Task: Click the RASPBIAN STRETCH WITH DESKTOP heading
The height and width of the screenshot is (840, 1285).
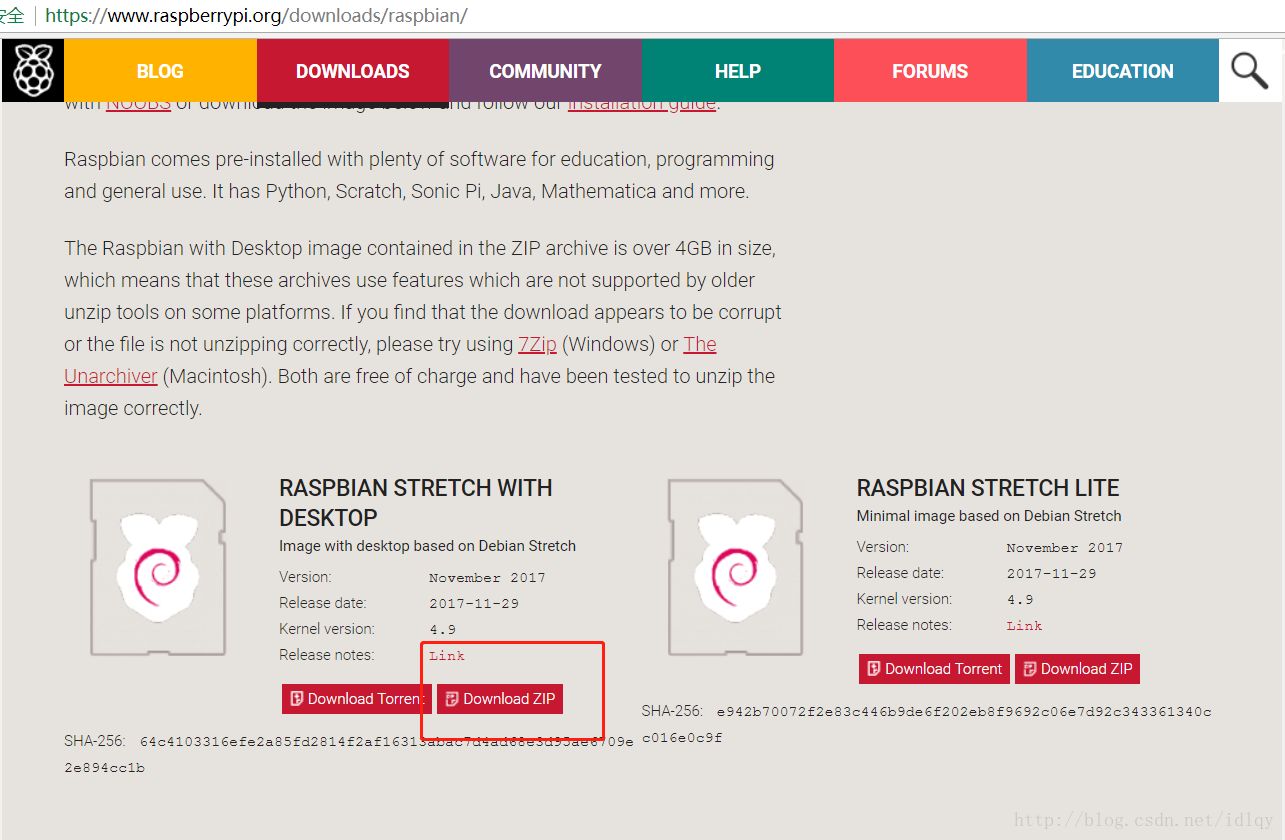Action: coord(416,503)
